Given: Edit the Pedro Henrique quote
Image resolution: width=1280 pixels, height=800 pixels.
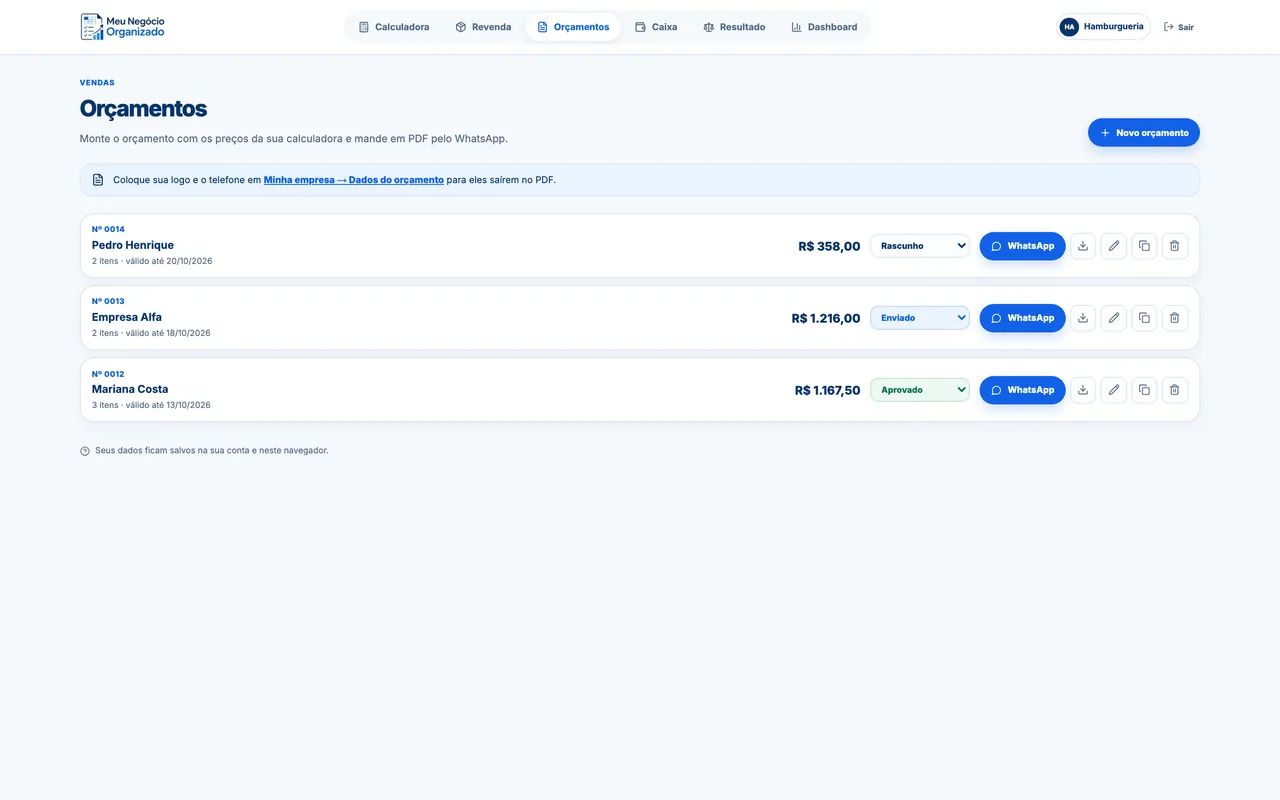Looking at the screenshot, I should coord(1114,246).
